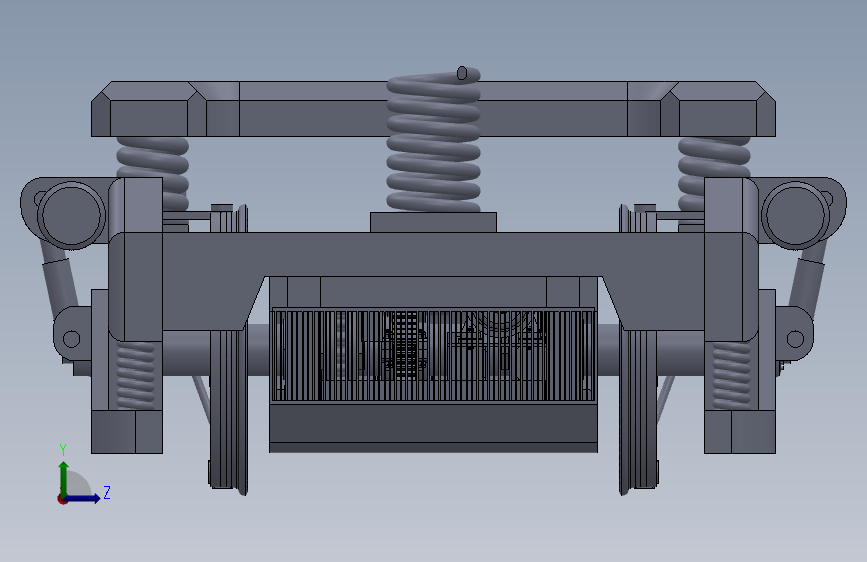
Task: Select the top horizontal bolster beam
Action: pyautogui.click(x=434, y=109)
